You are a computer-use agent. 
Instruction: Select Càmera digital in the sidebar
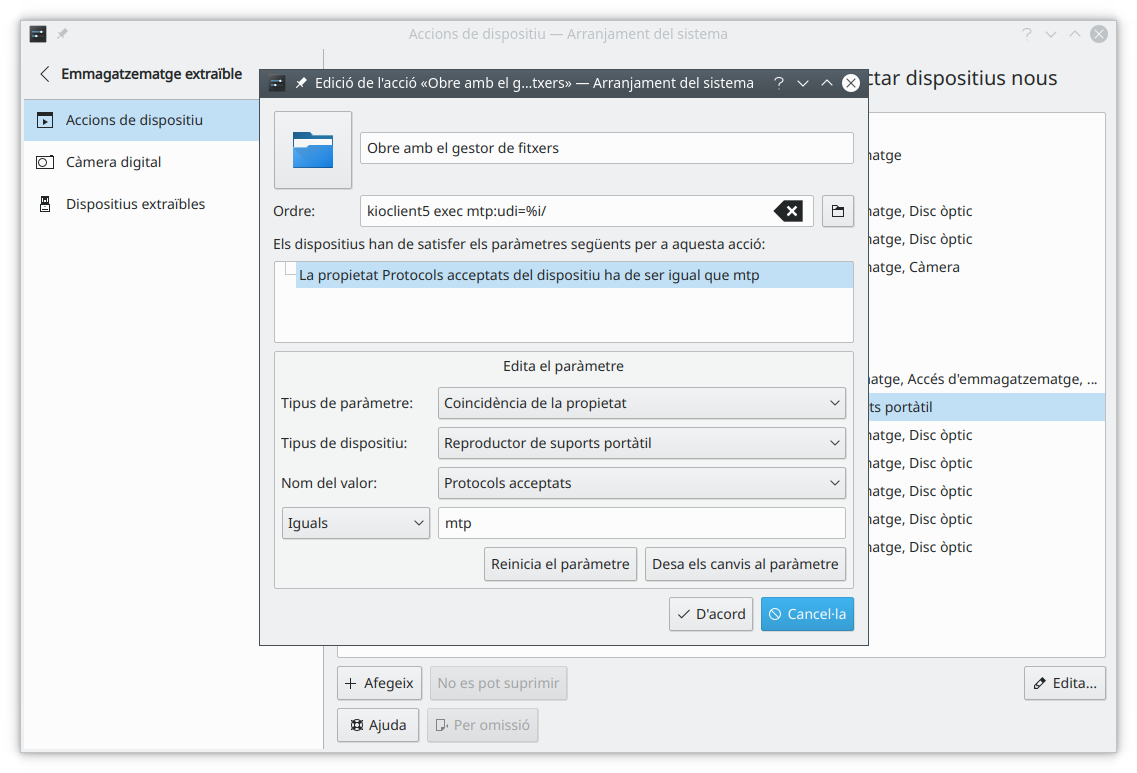click(x=113, y=162)
